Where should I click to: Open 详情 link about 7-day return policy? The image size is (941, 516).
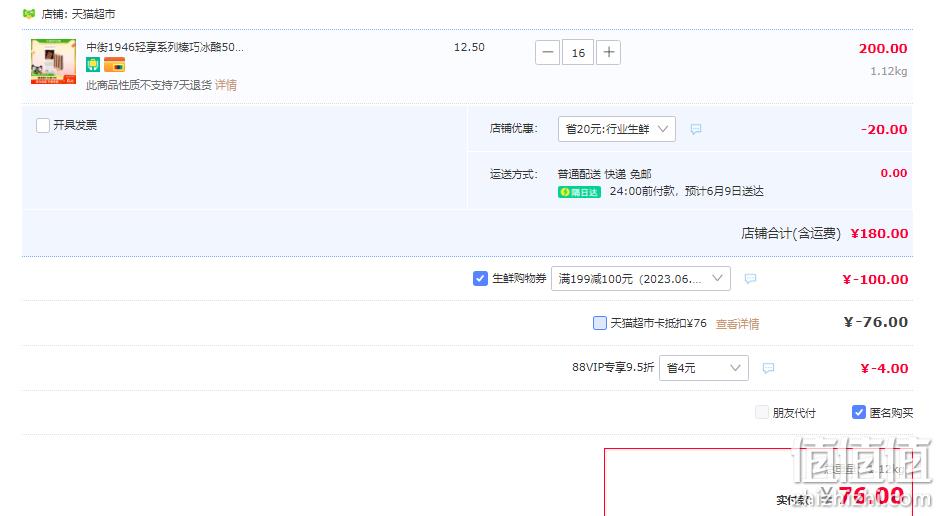tap(226, 85)
